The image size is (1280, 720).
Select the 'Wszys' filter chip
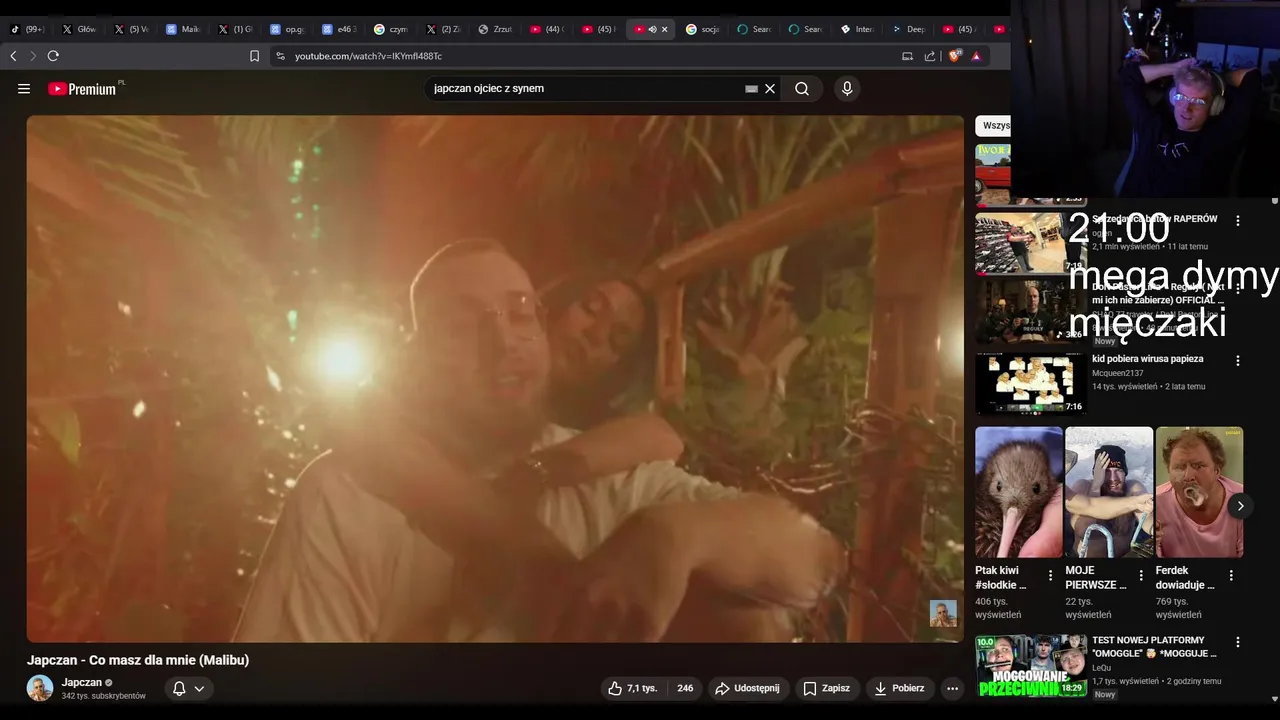point(993,125)
